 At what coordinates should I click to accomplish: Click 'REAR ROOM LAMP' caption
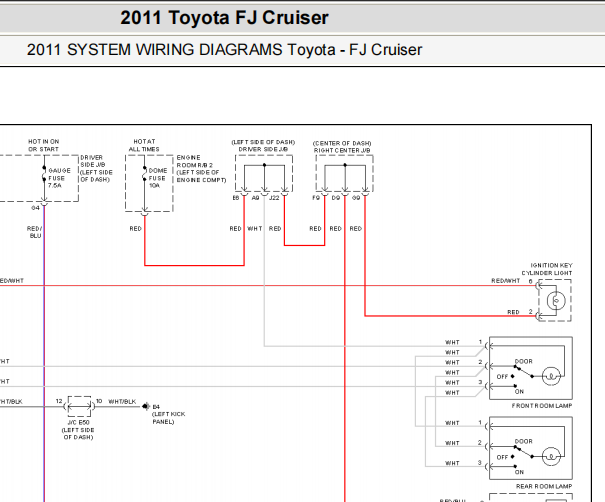[544, 487]
